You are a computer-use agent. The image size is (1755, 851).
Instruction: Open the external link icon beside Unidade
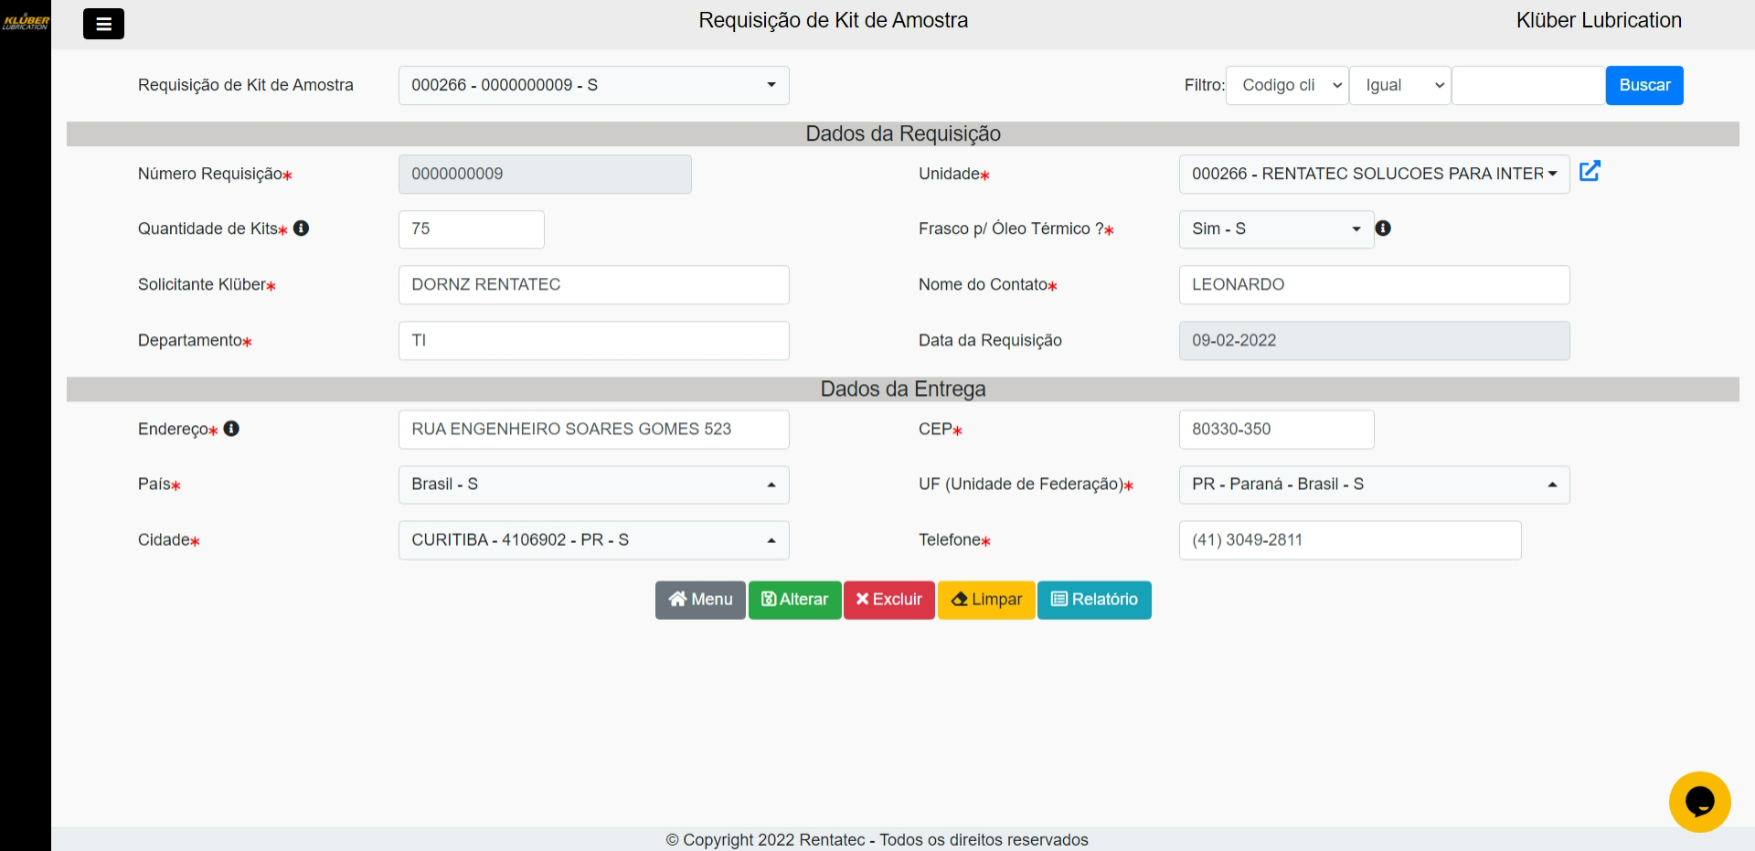click(1589, 172)
